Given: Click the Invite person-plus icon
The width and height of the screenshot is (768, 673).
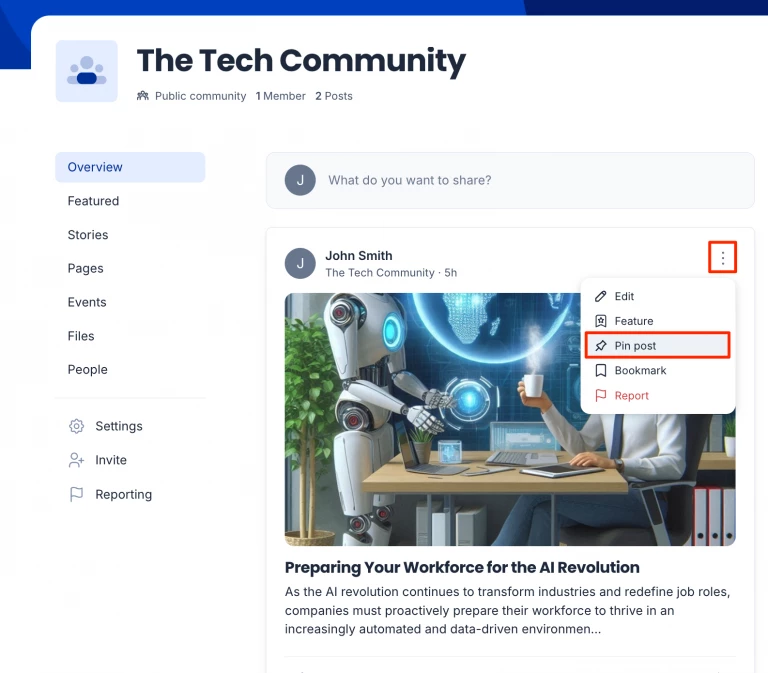Looking at the screenshot, I should (x=76, y=460).
